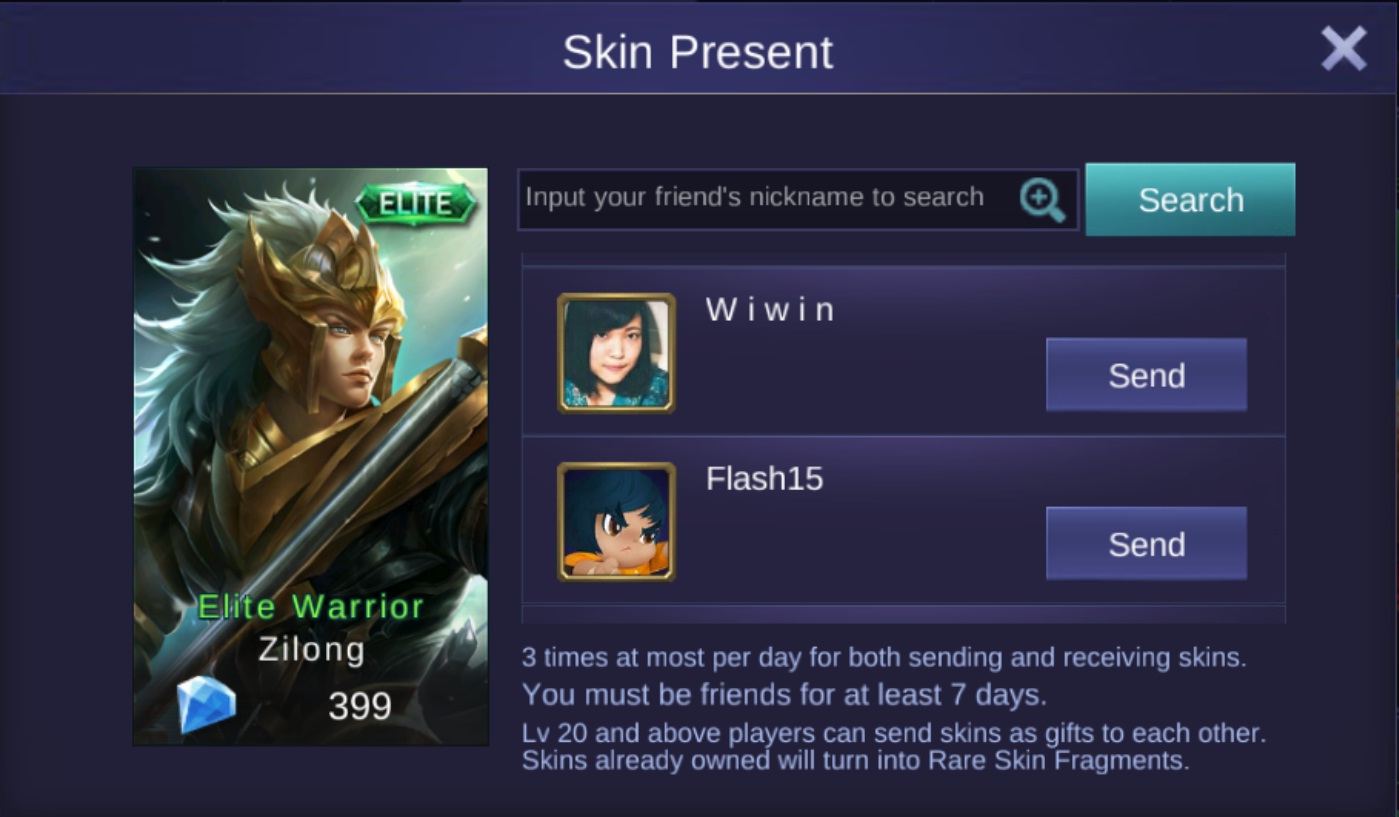
Task: Click the 399 diamond price
Action: point(360,706)
